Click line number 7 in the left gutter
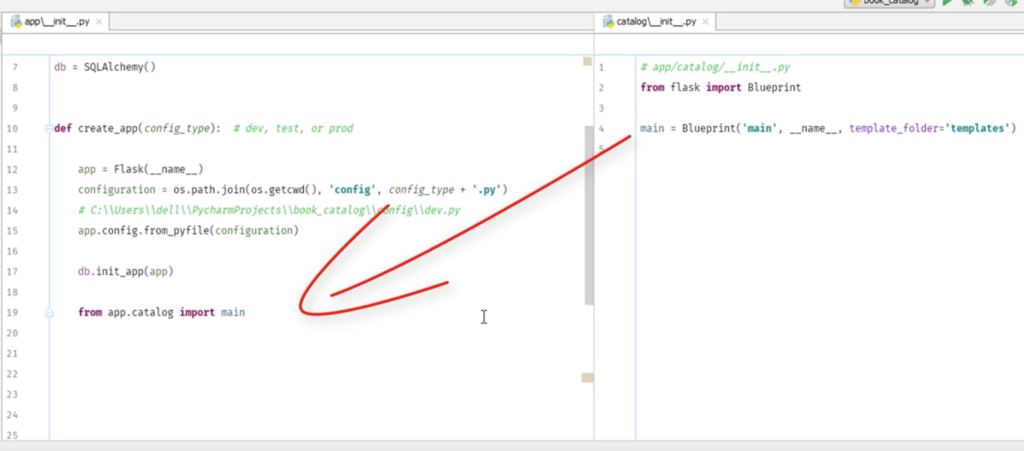The height and width of the screenshot is (451, 1024). click(15, 67)
